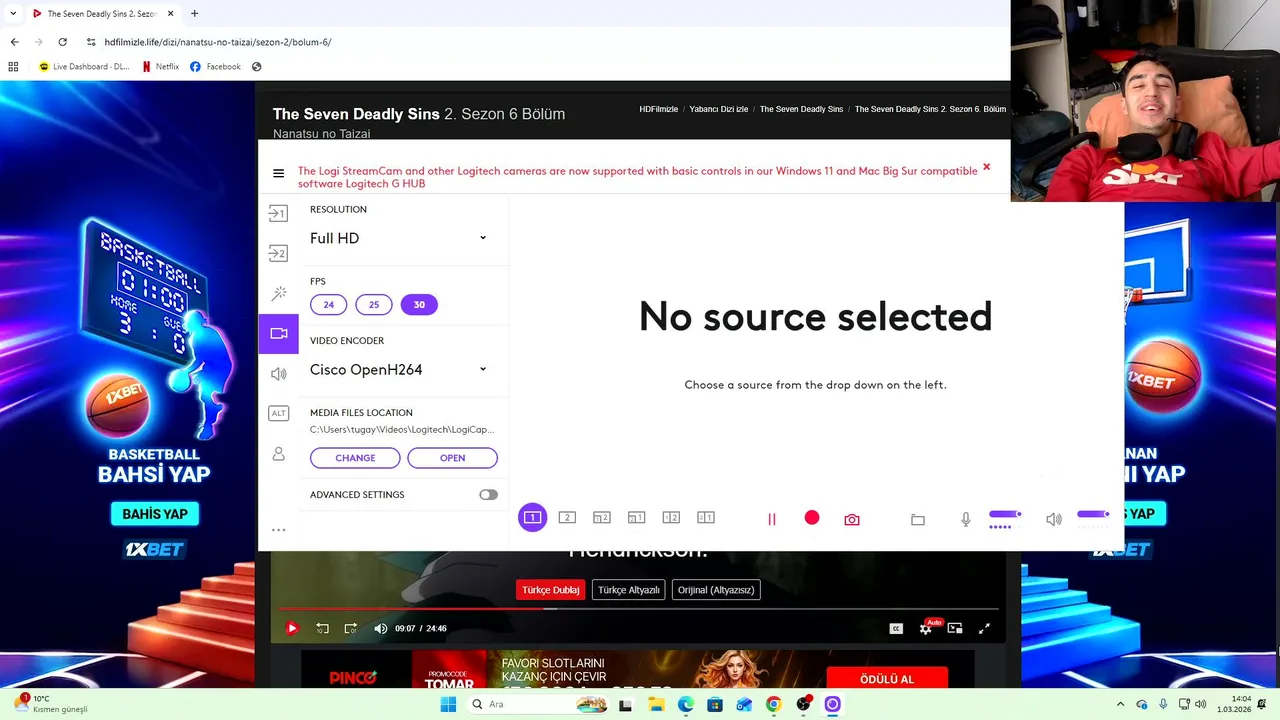Play the video in the player
This screenshot has height=720, width=1280.
(x=292, y=628)
